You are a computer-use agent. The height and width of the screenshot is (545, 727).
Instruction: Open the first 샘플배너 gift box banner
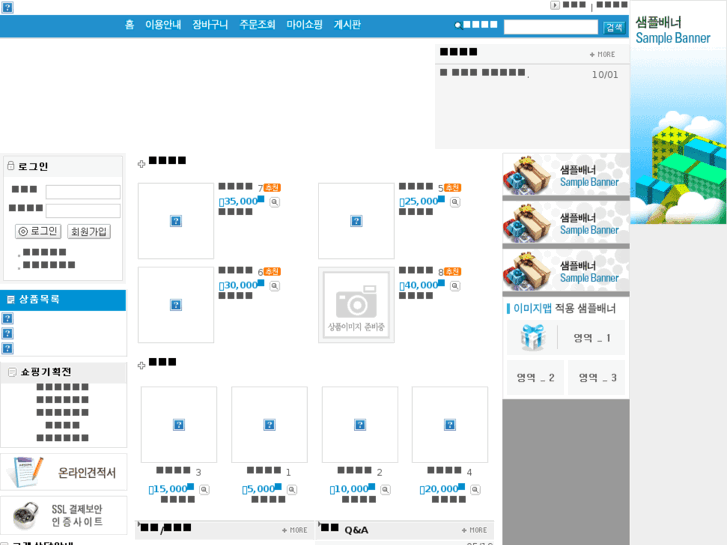(x=566, y=175)
